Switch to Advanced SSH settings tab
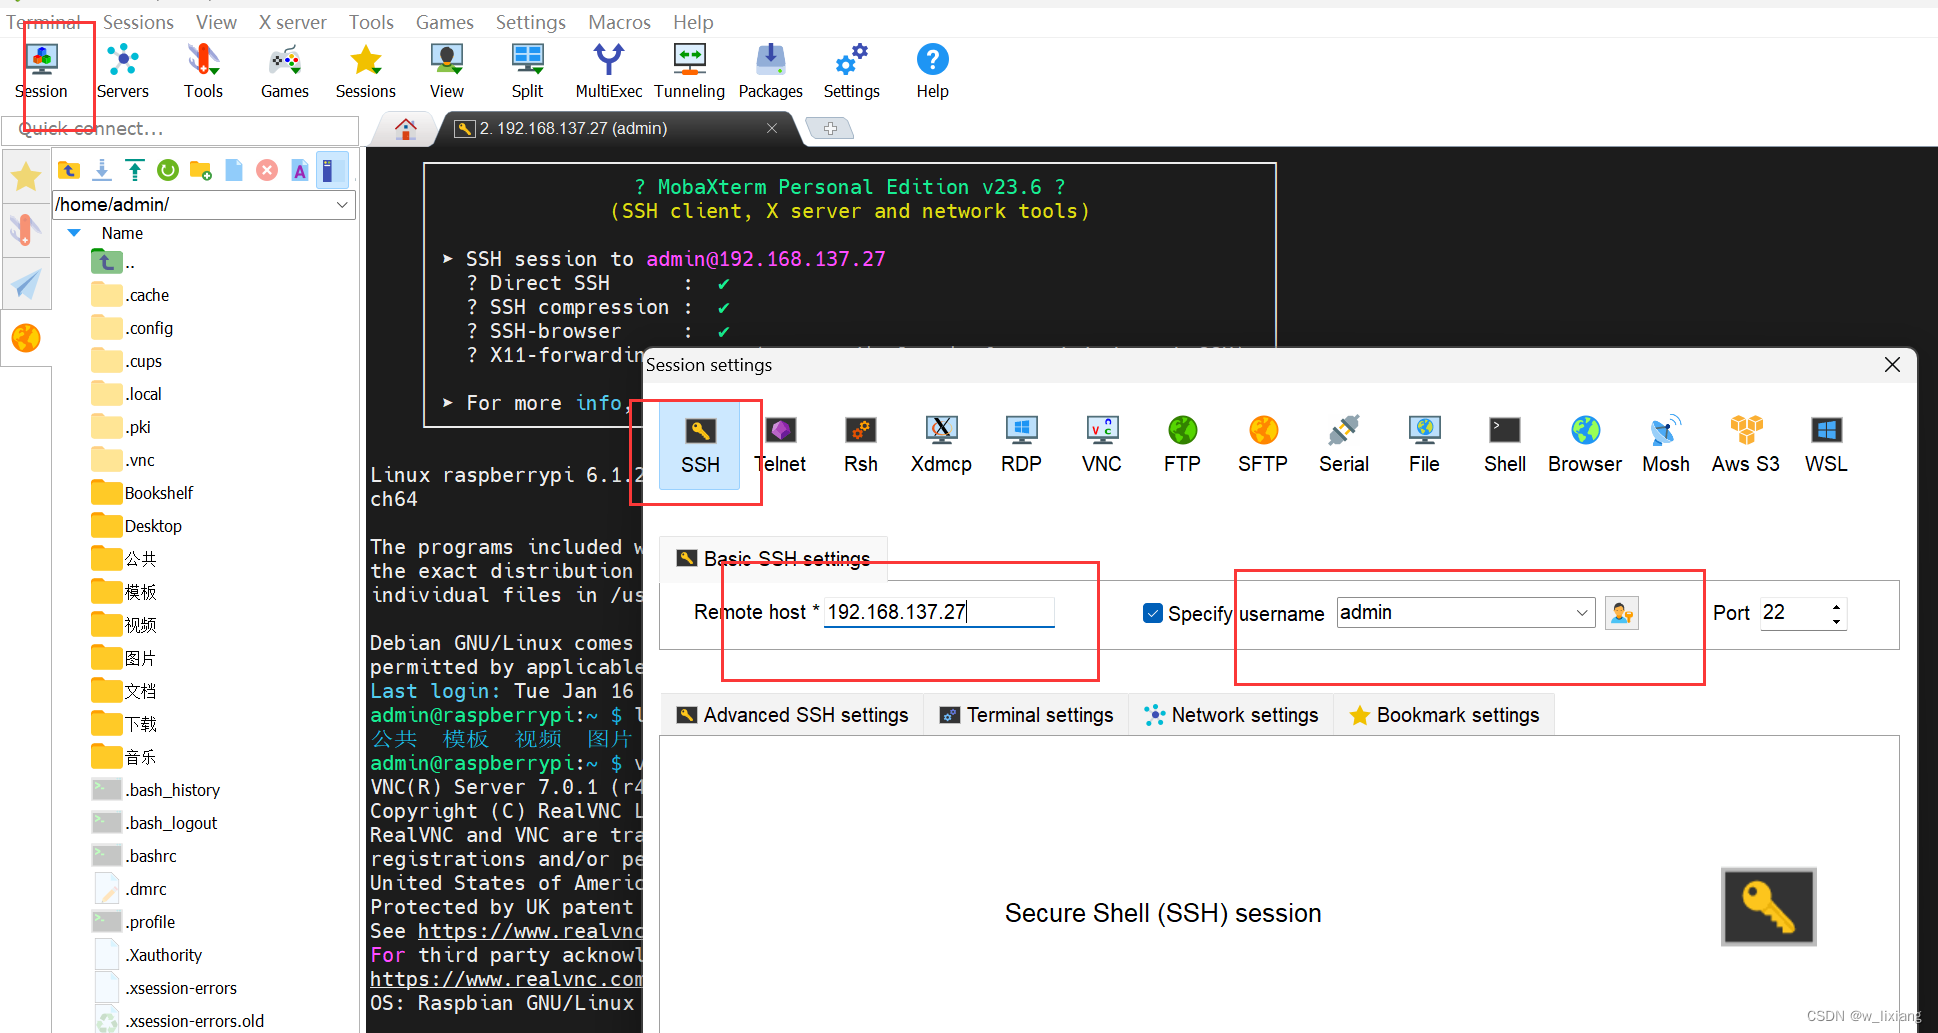This screenshot has height=1033, width=1938. (x=793, y=715)
